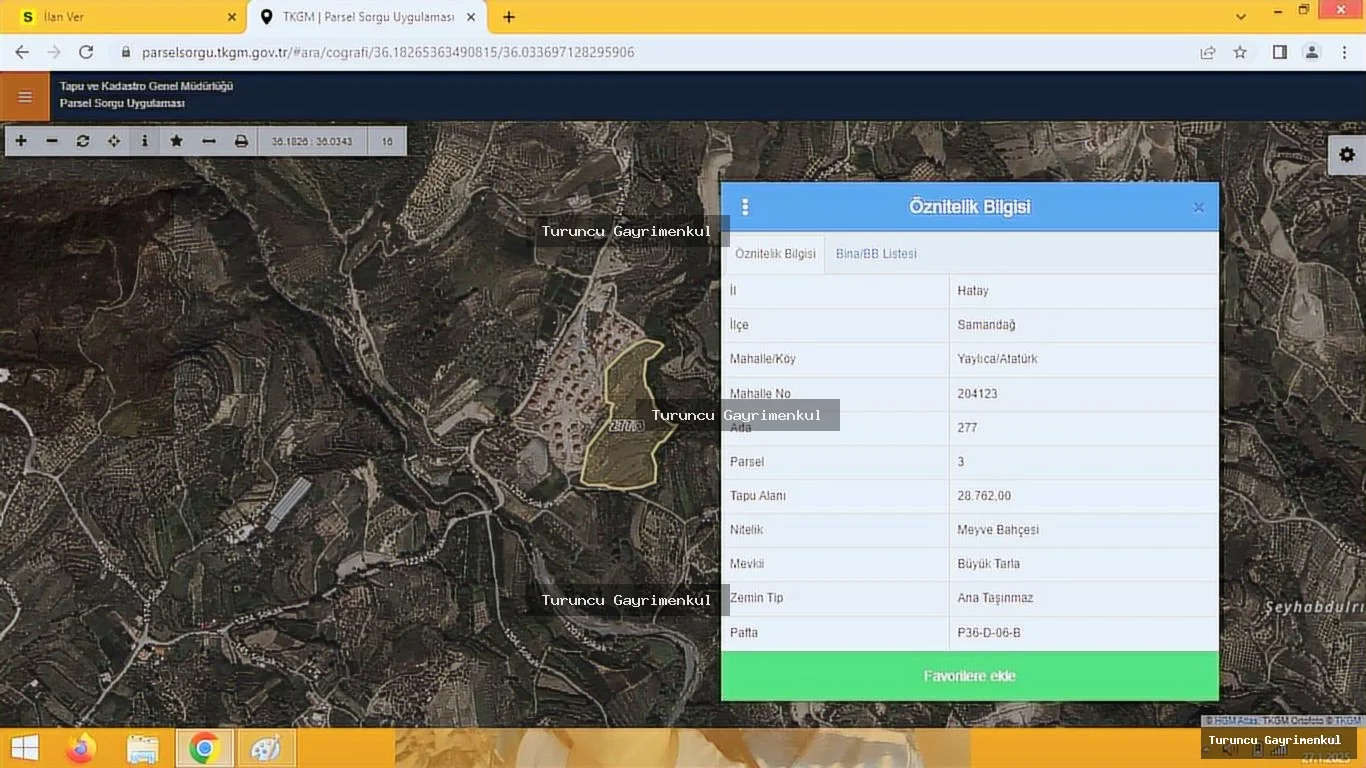Launch Firefox from the taskbar
Screen dimensions: 1366x768
coord(81,748)
